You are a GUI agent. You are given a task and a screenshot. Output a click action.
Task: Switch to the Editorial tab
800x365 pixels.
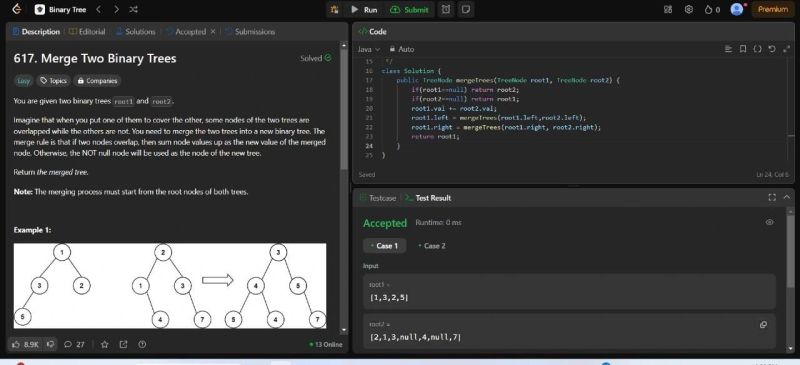[x=87, y=32]
